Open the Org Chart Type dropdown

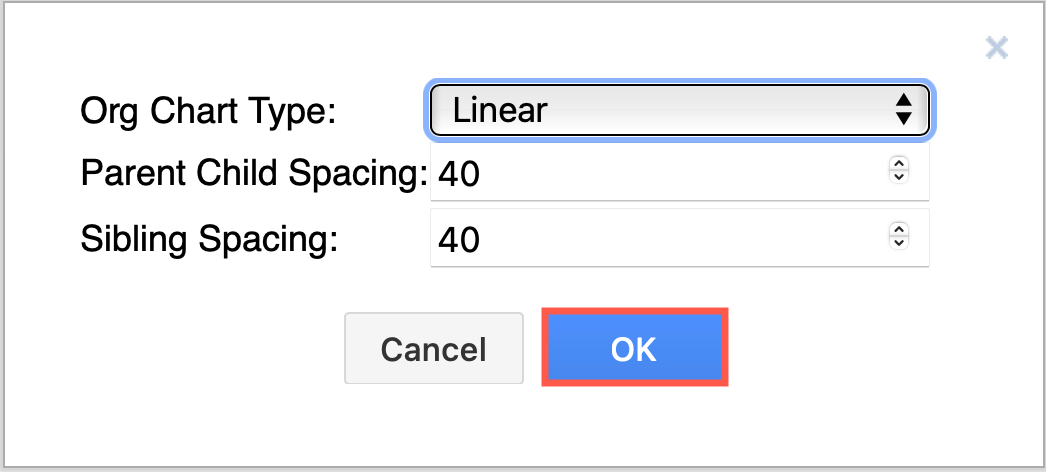(x=680, y=109)
